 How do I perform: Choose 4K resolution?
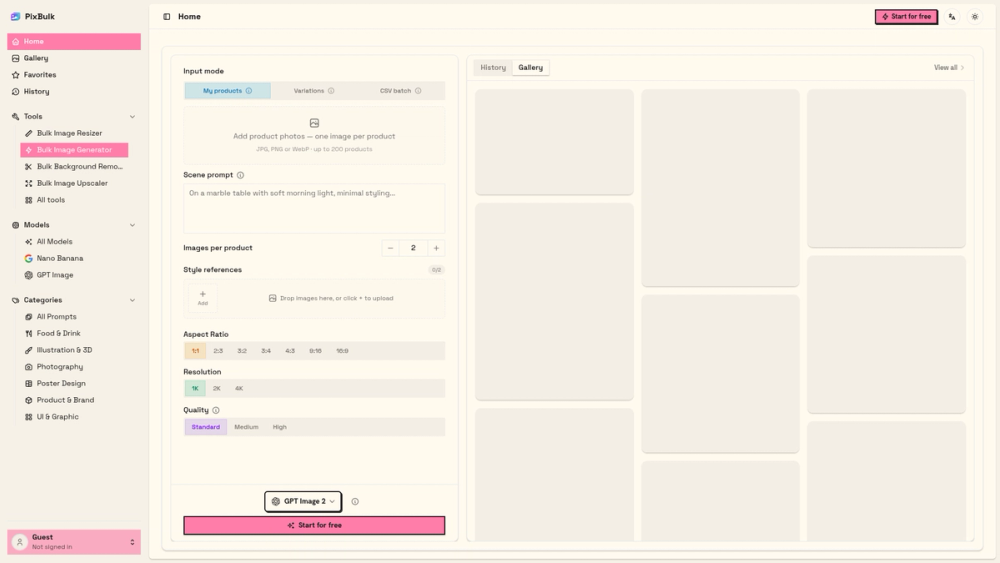coord(239,388)
